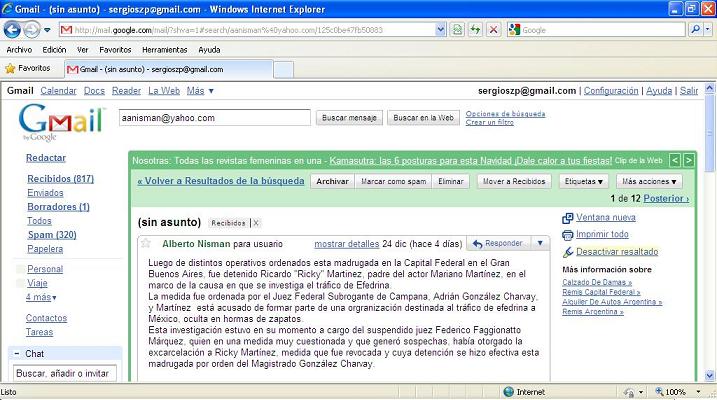717x400 pixels.
Task: Open the recent pages dropdown arrow
Action: (x=47, y=30)
